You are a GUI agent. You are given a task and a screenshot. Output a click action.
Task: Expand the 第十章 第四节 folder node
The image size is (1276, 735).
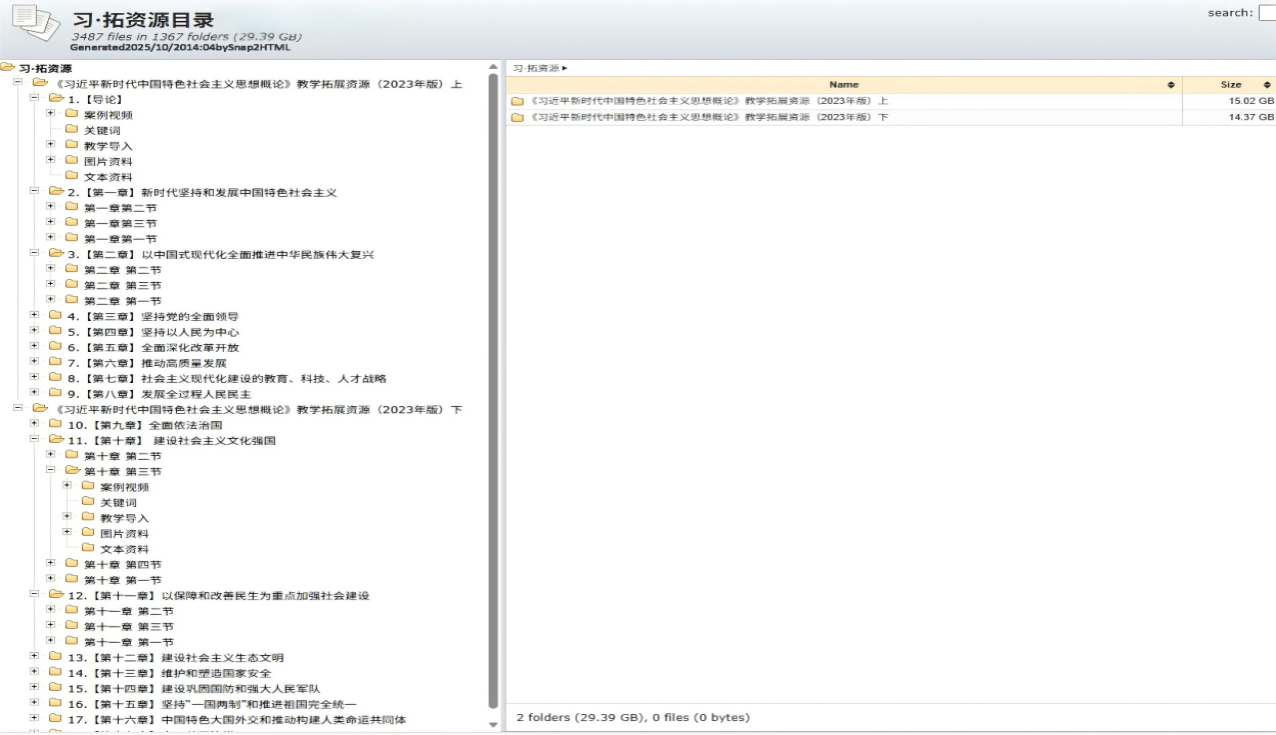[51, 564]
